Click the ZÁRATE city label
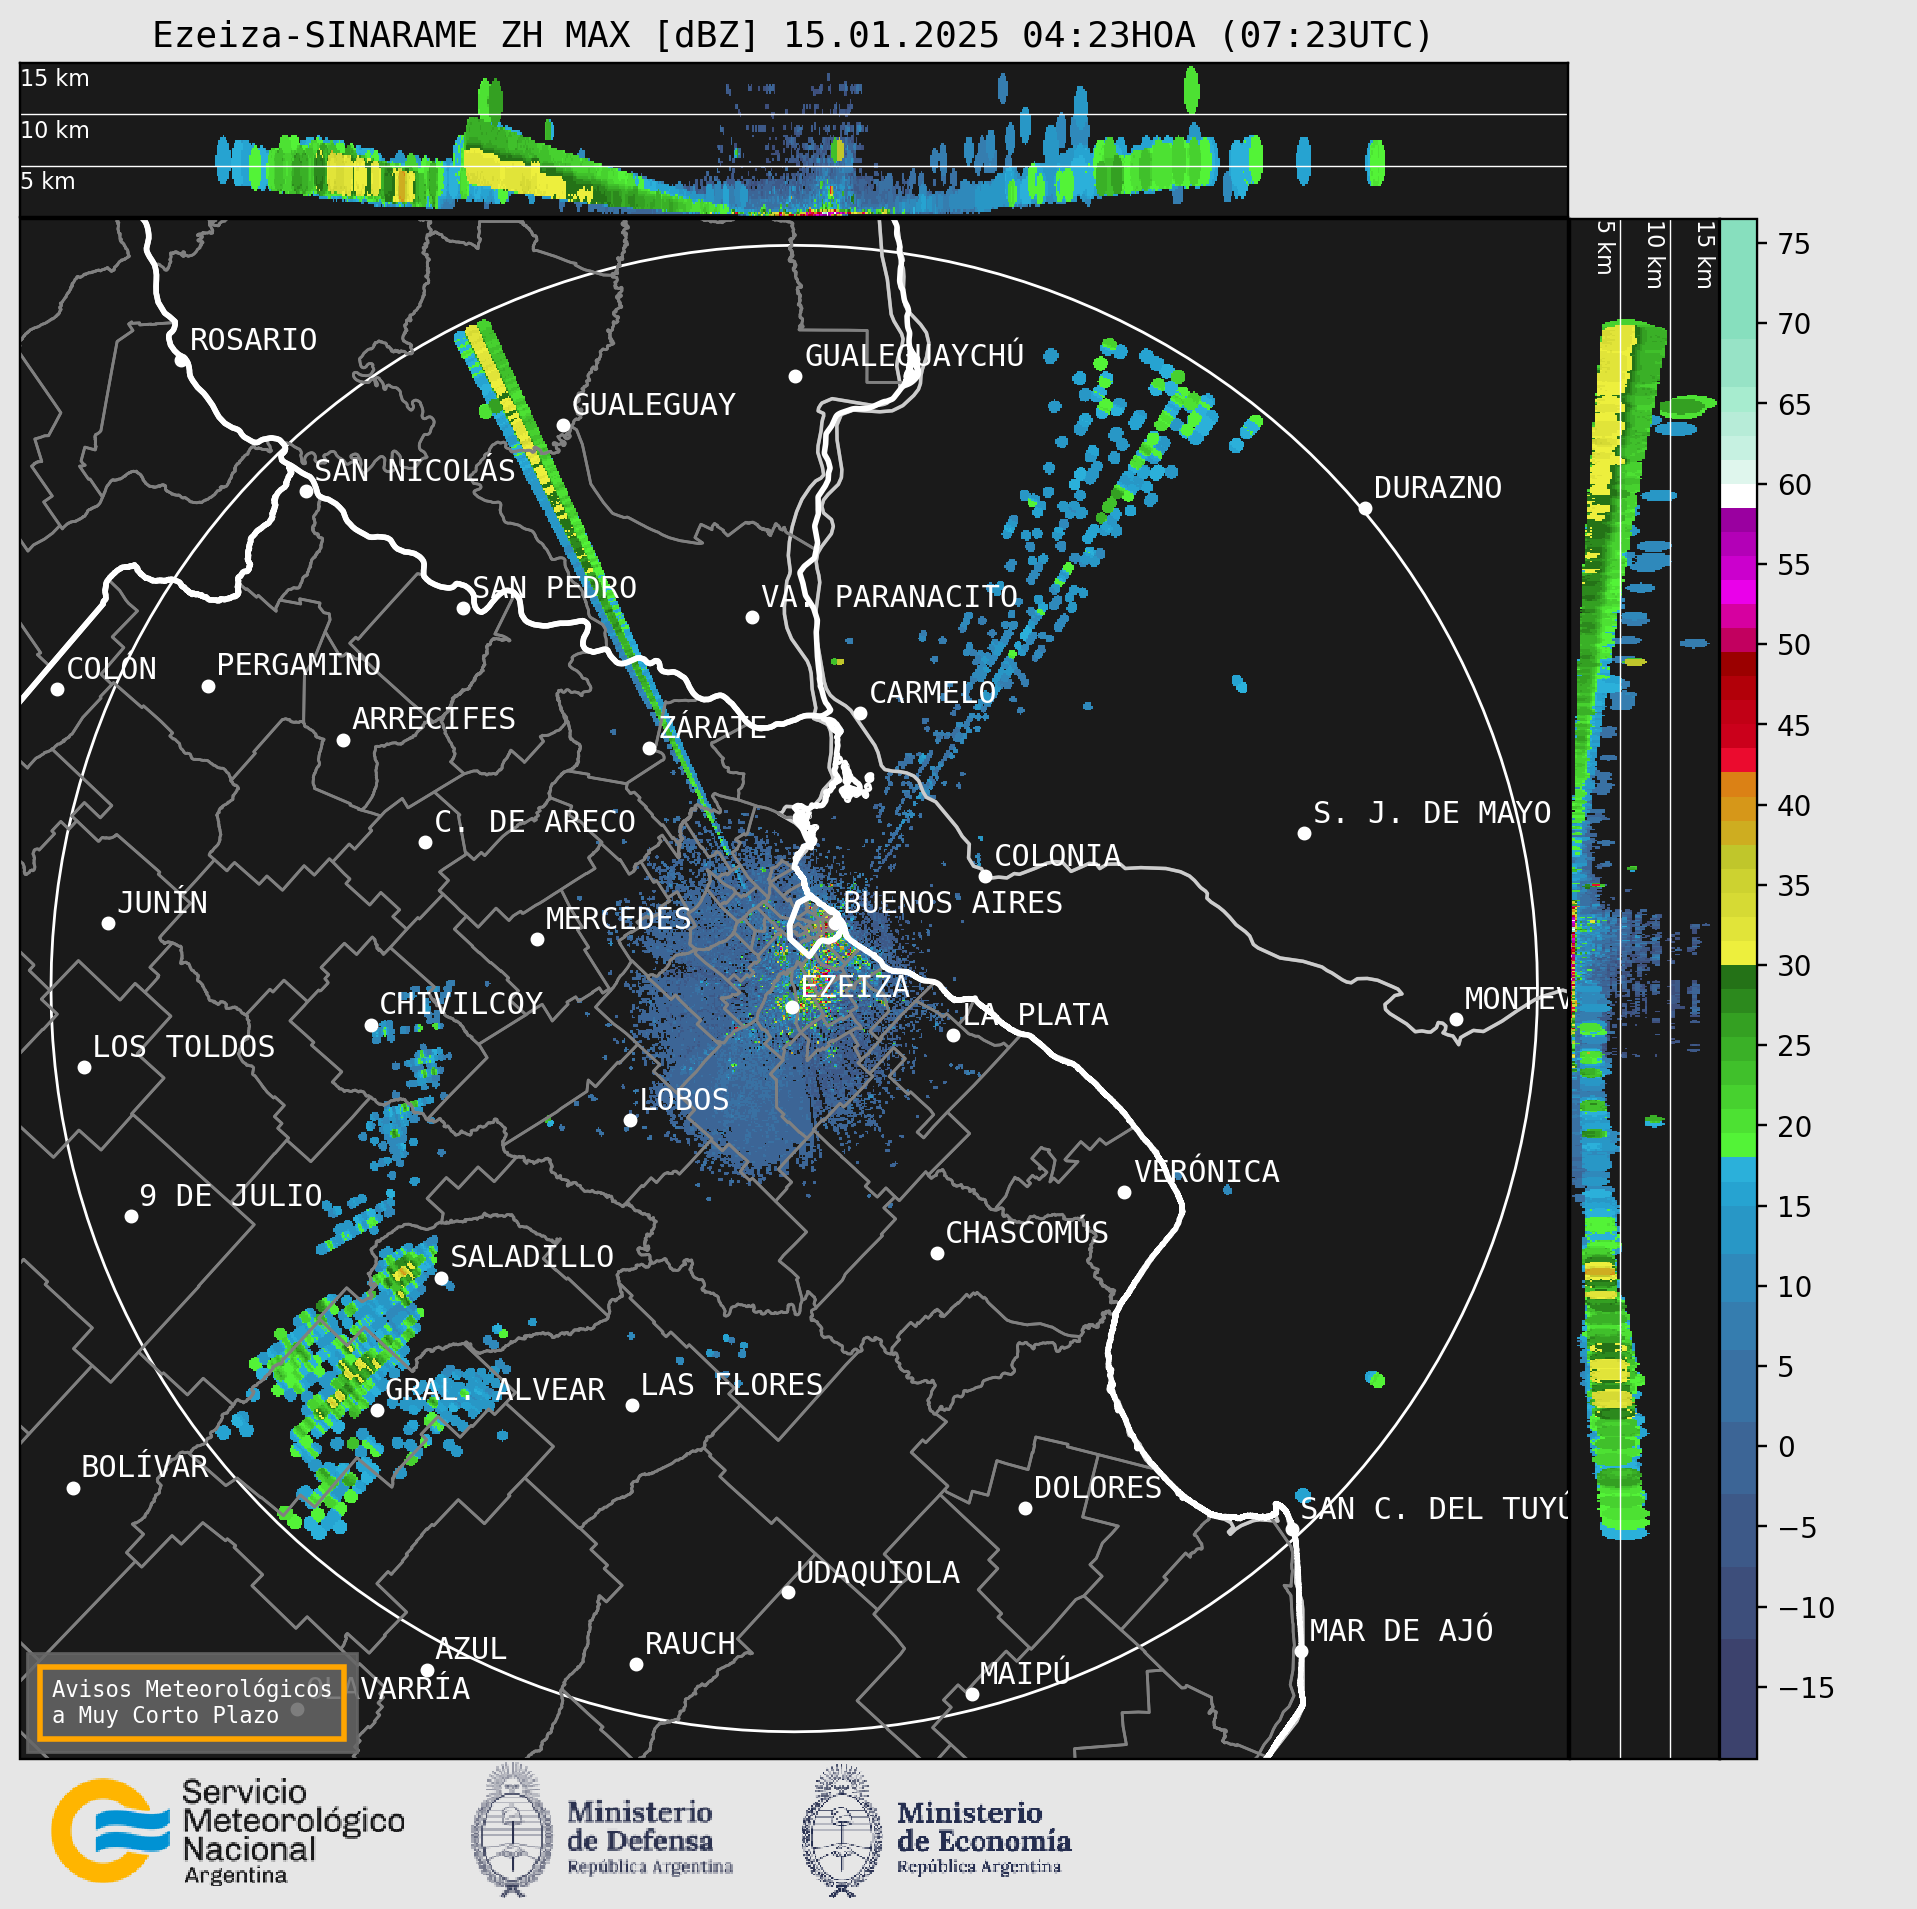Viewport: 1917px width, 1909px height. (712, 727)
